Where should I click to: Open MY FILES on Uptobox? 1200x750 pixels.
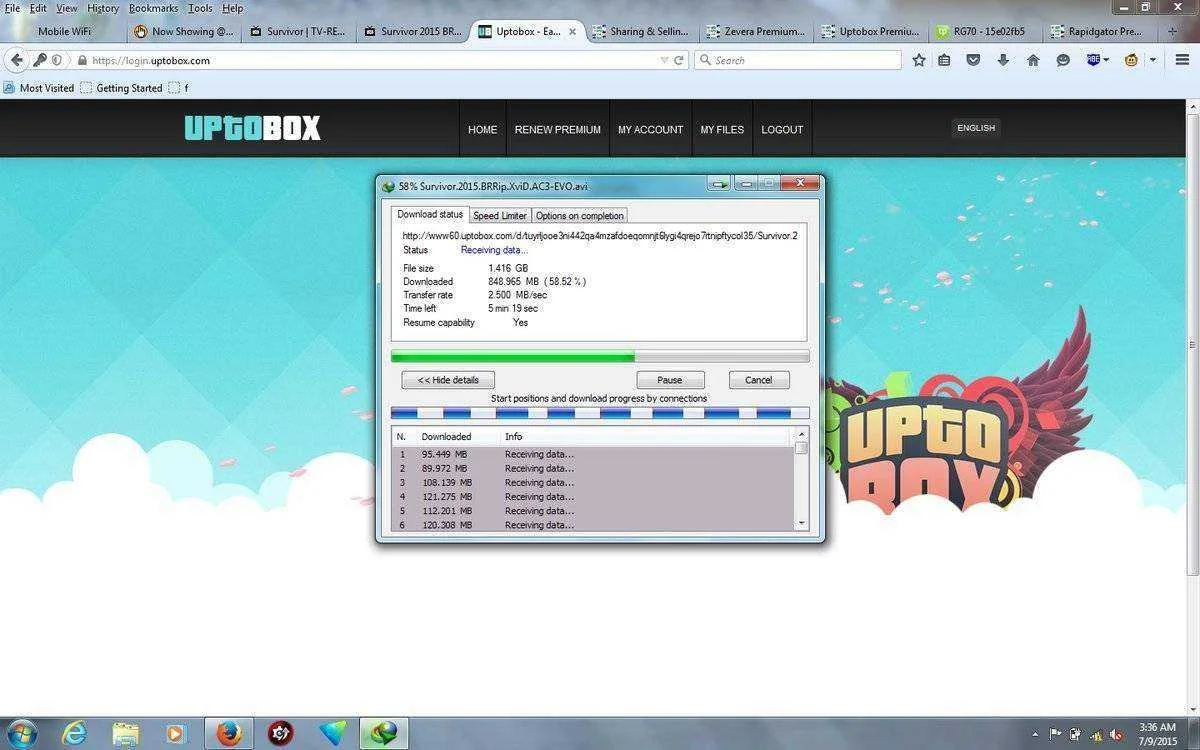click(722, 129)
